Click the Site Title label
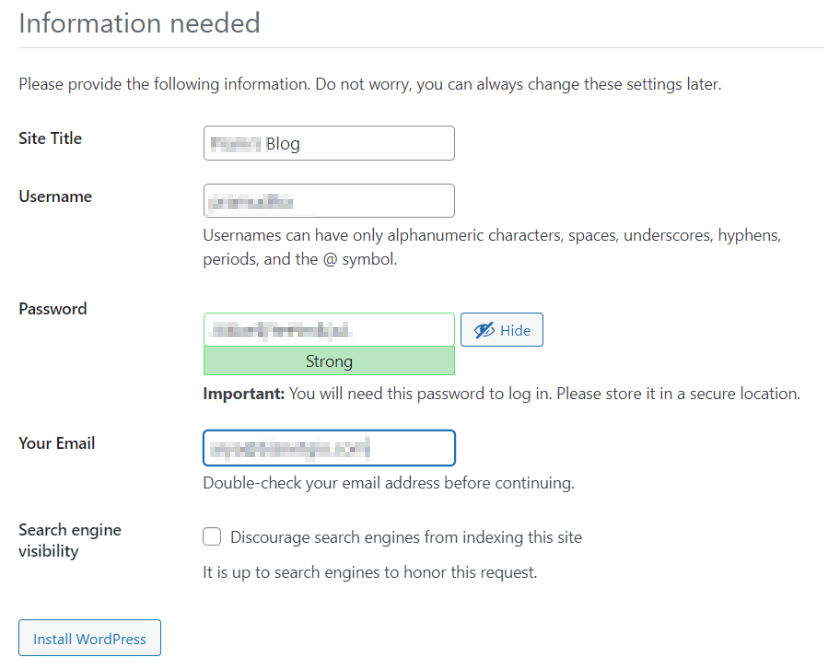 coord(50,138)
